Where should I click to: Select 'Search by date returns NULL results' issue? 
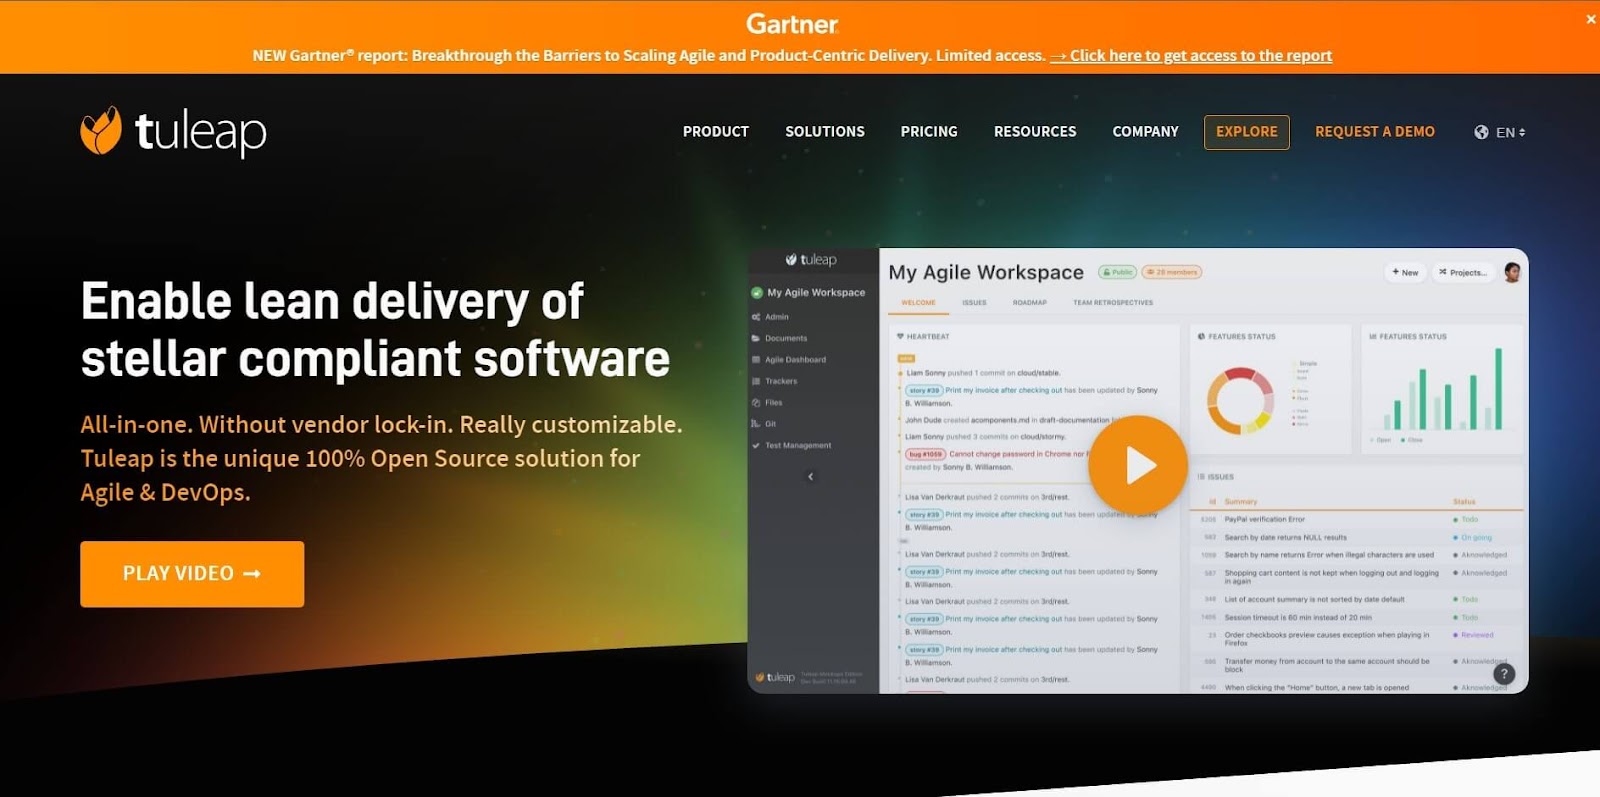pos(1357,538)
